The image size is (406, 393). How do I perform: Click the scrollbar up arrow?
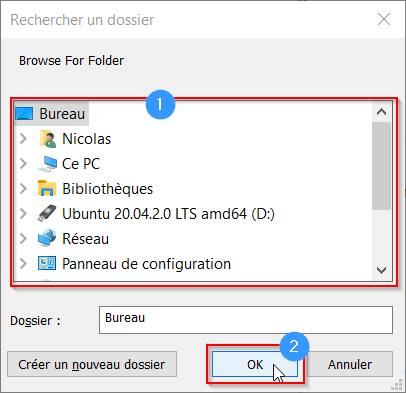pyautogui.click(x=381, y=112)
